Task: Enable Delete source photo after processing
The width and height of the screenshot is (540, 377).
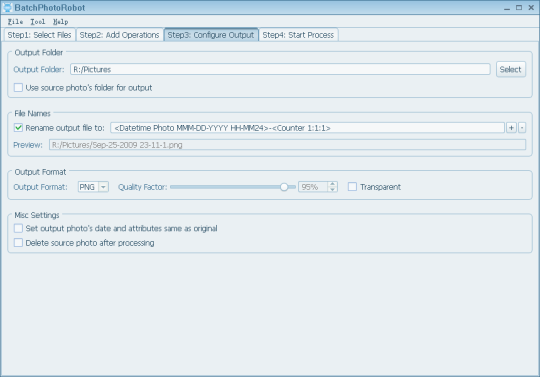Action: (18, 243)
